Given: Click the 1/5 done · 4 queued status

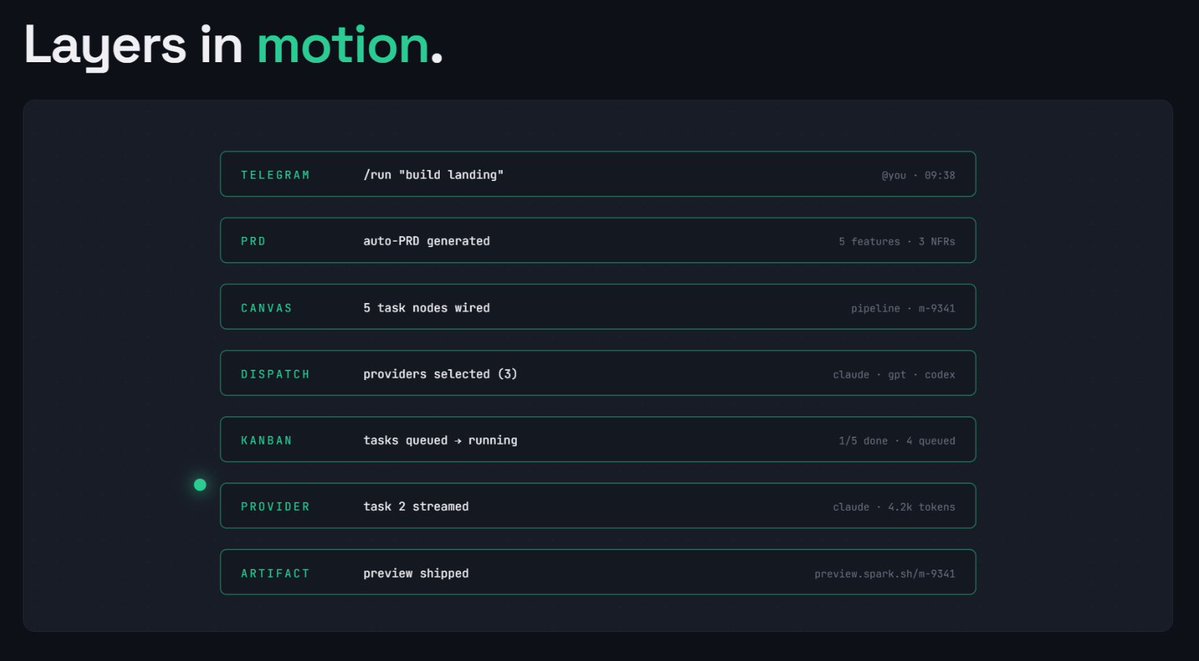Looking at the screenshot, I should click(896, 441).
